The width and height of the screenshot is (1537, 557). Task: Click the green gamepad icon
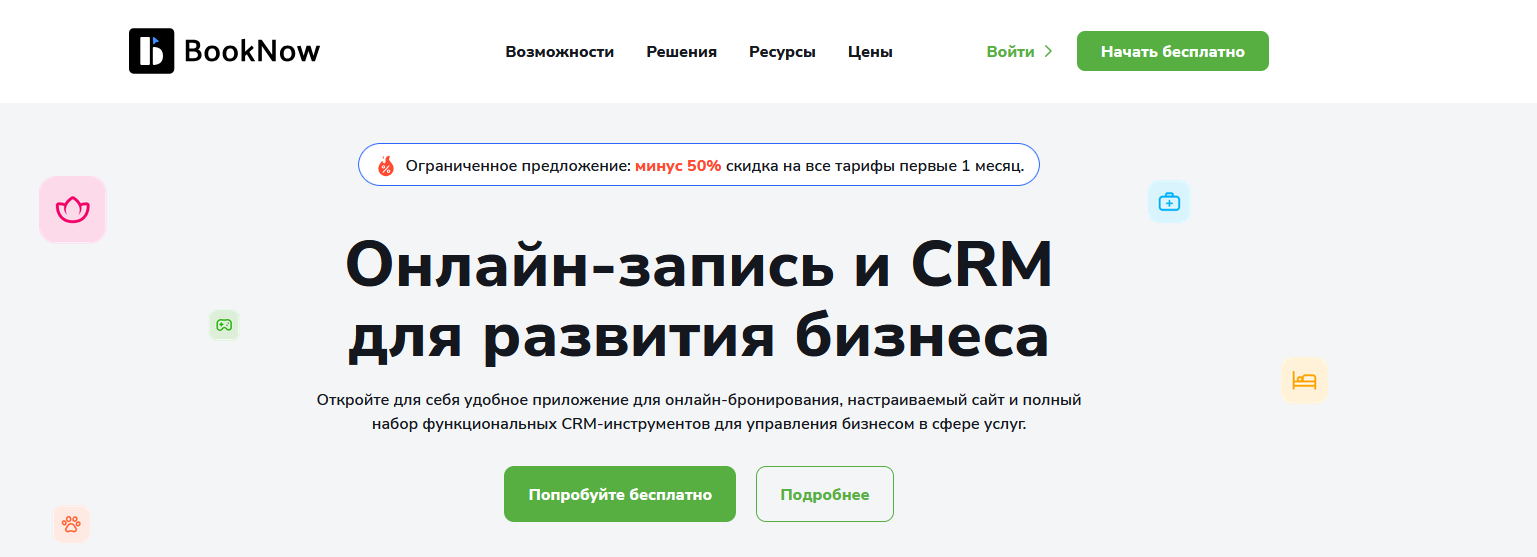click(x=224, y=325)
